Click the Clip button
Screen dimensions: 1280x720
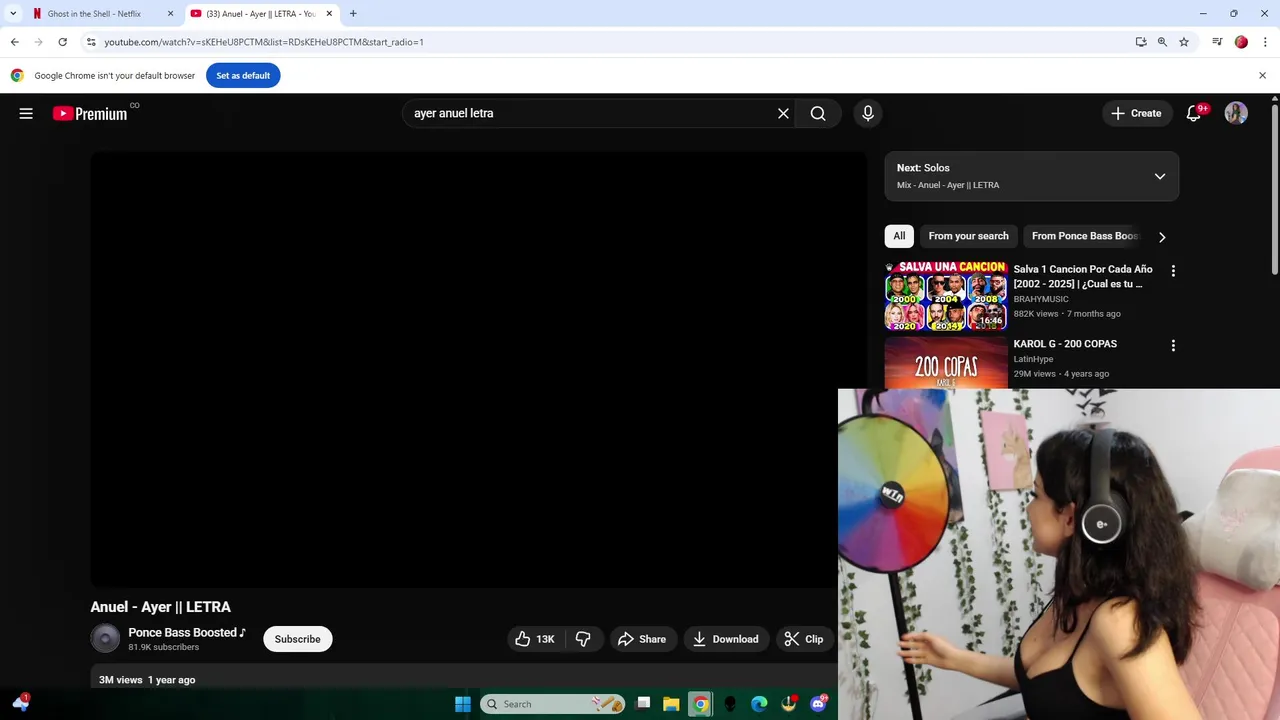point(804,639)
